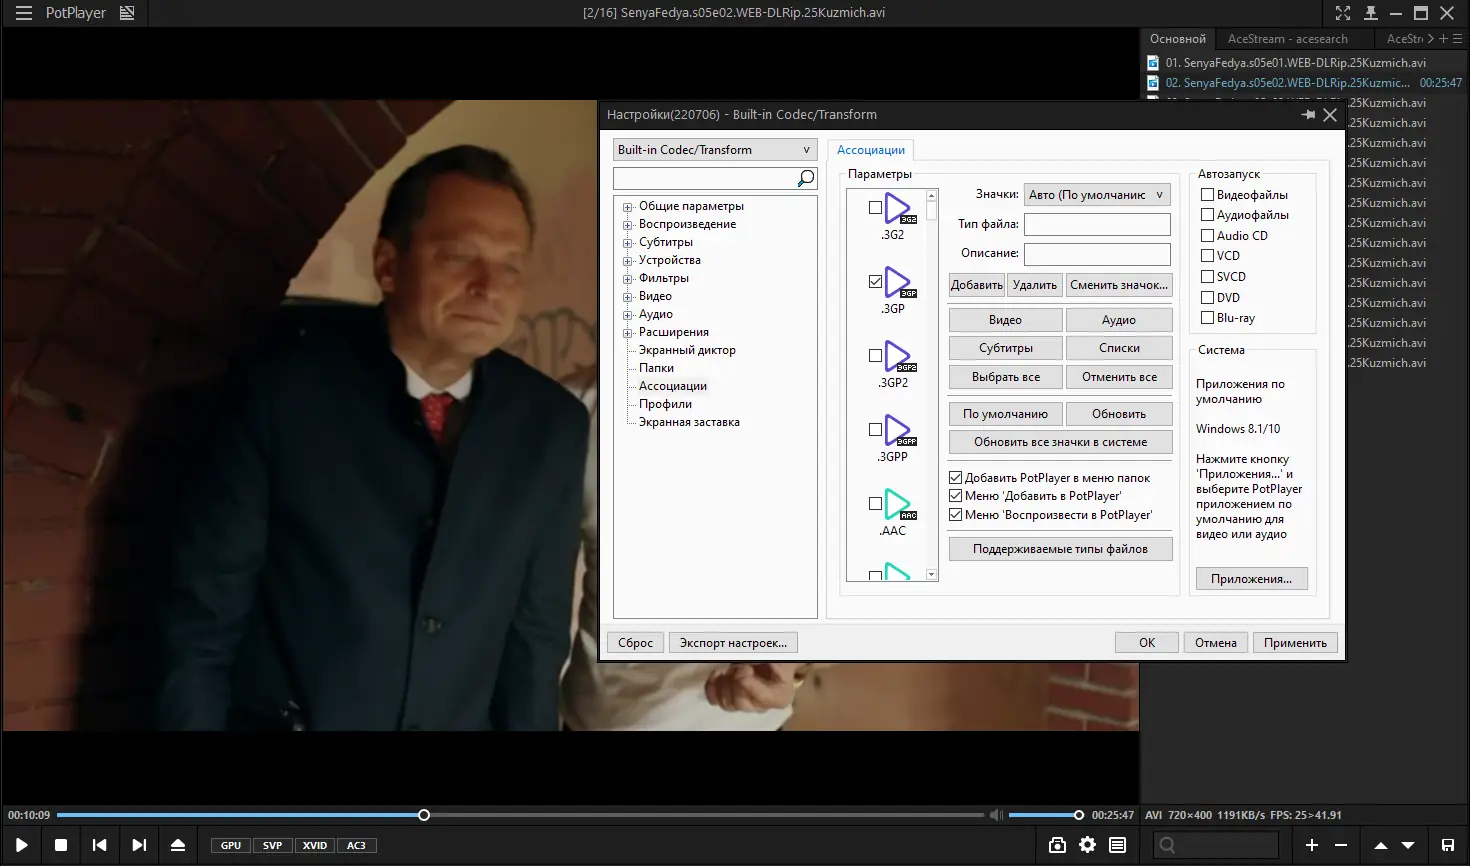Click the Экспорт настроек button
This screenshot has height=866, width=1470.
coord(733,643)
